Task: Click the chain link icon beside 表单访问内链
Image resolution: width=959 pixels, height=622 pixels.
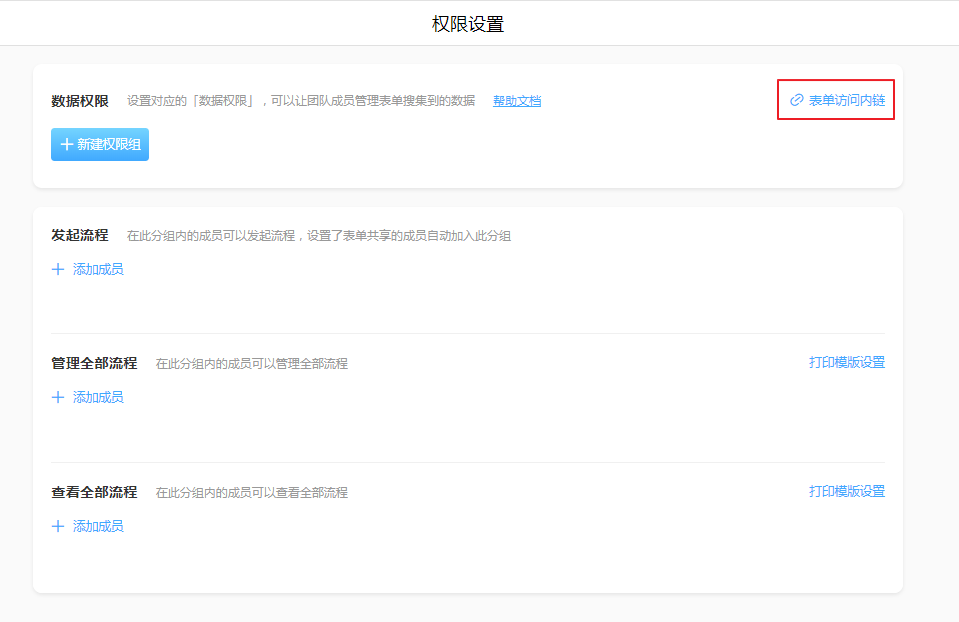Action: [x=797, y=100]
